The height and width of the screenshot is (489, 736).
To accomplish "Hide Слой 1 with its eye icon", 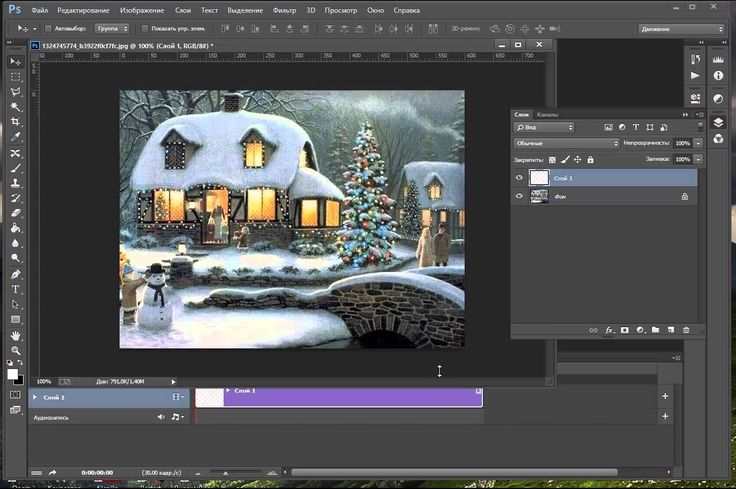I will point(519,178).
